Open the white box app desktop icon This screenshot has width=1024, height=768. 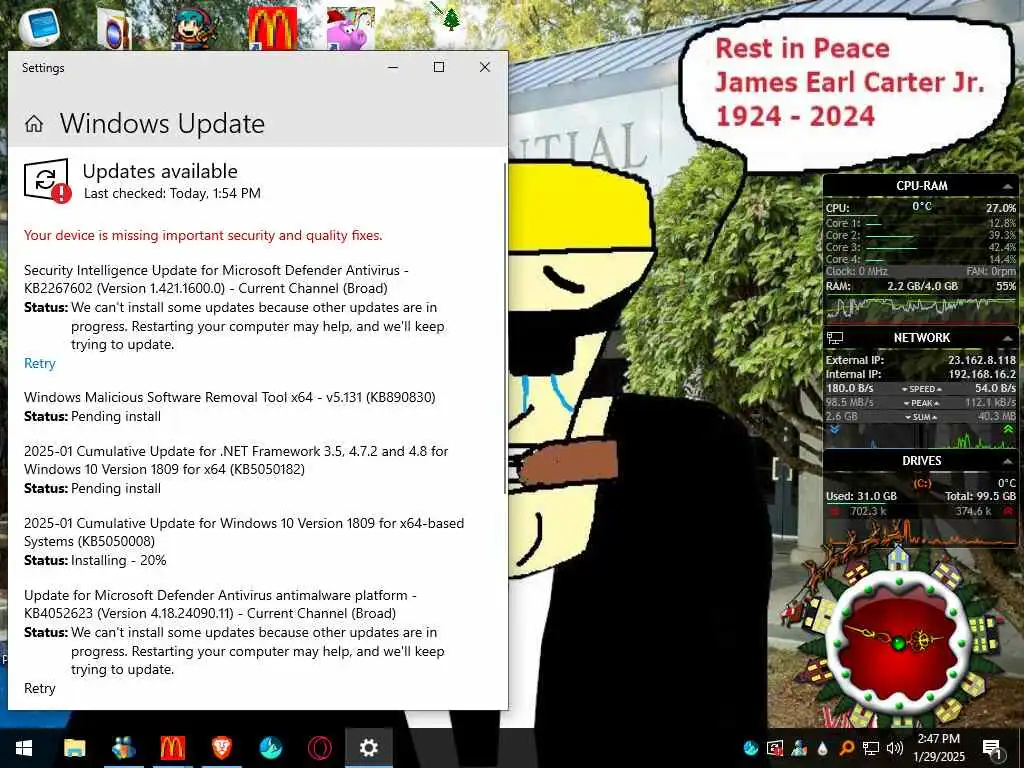114,29
